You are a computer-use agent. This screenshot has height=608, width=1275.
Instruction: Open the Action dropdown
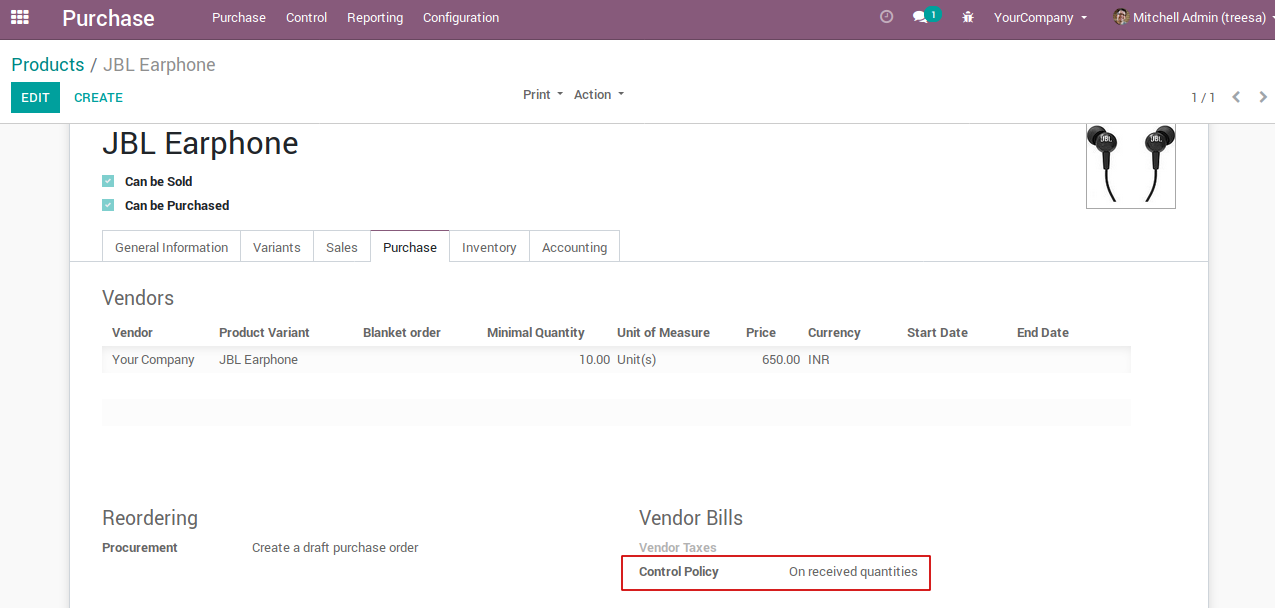click(599, 94)
